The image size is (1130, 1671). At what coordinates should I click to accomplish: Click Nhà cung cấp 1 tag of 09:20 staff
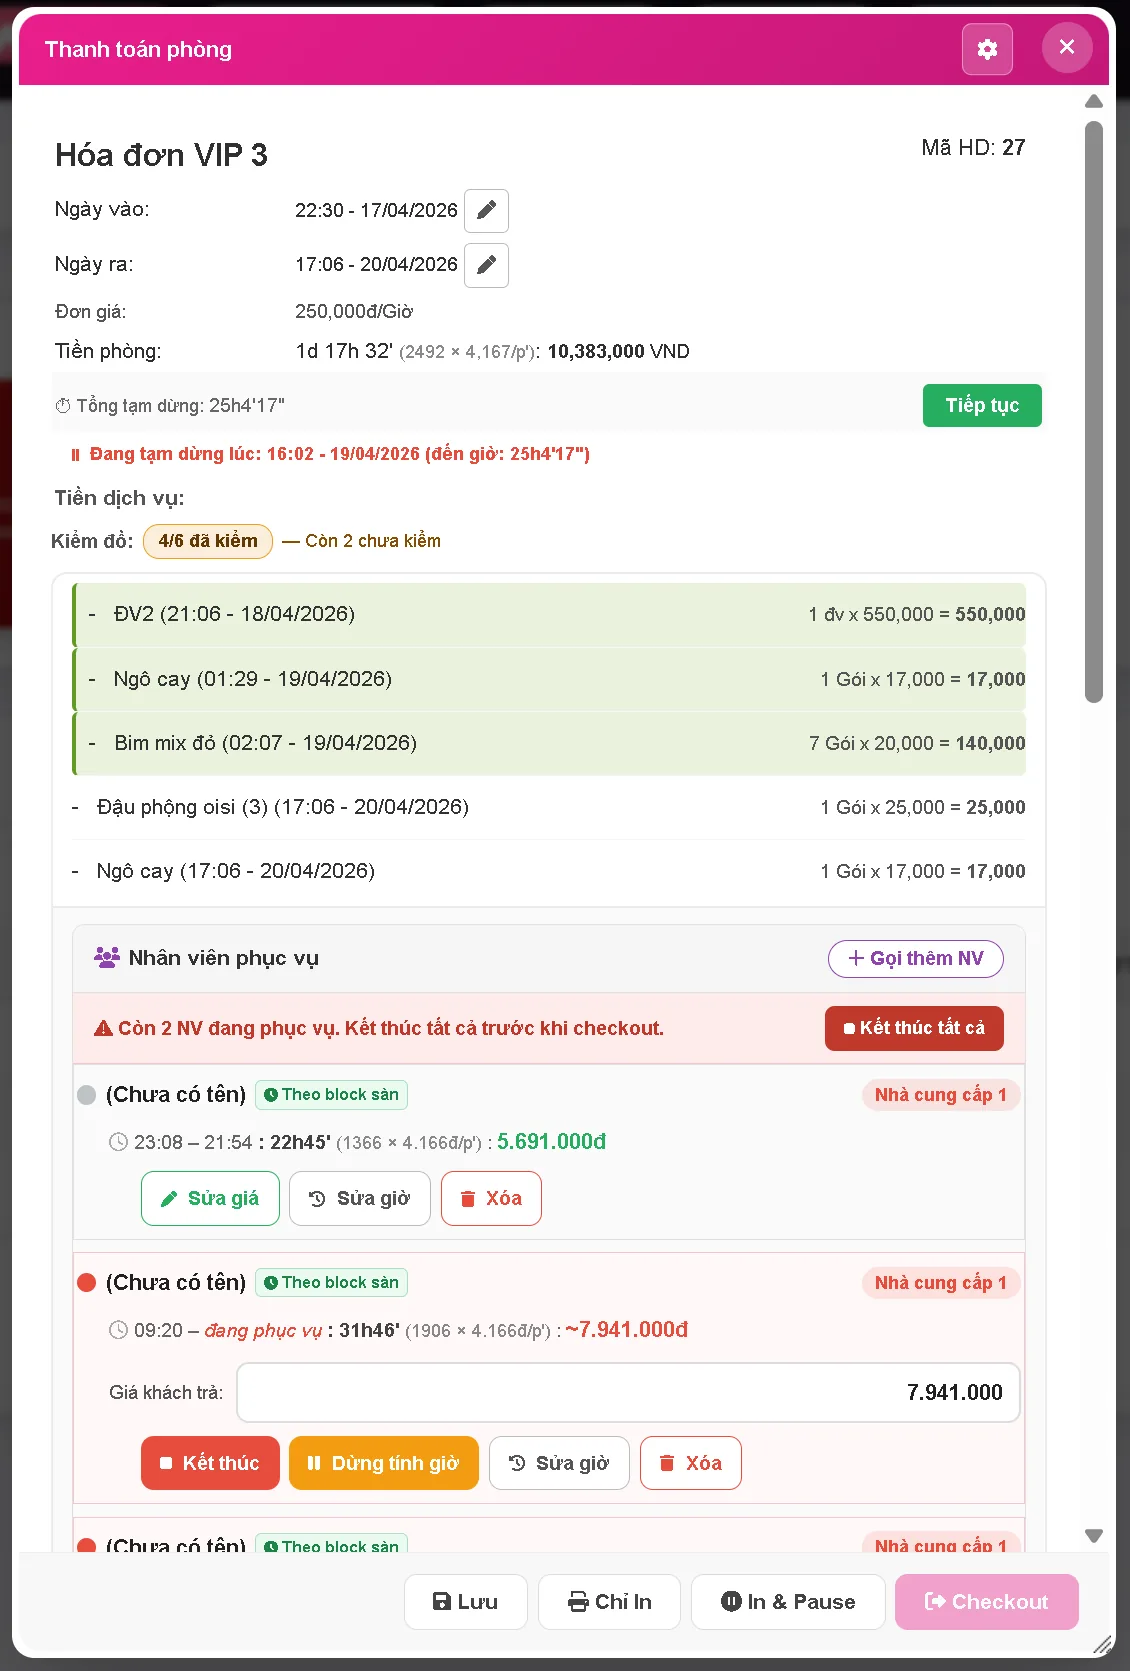point(941,1283)
